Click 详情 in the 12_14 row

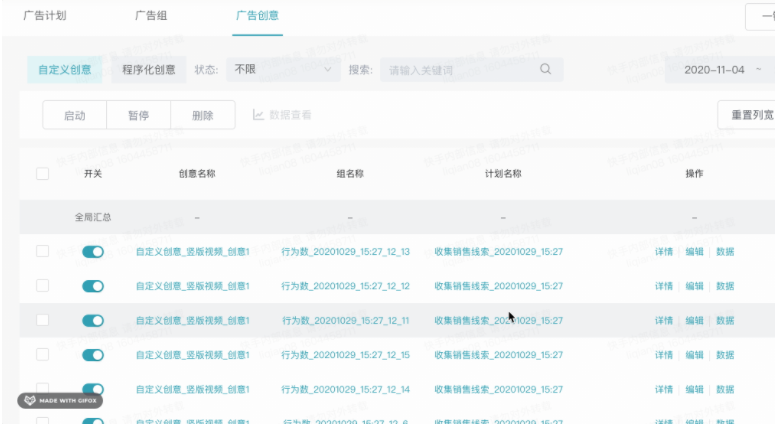[664, 389]
